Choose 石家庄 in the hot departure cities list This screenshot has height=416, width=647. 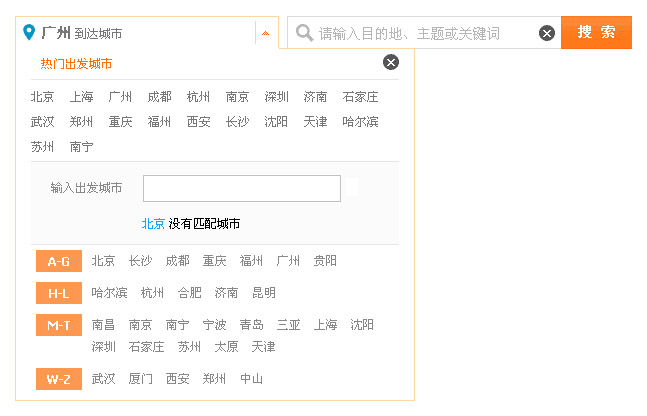(x=360, y=97)
